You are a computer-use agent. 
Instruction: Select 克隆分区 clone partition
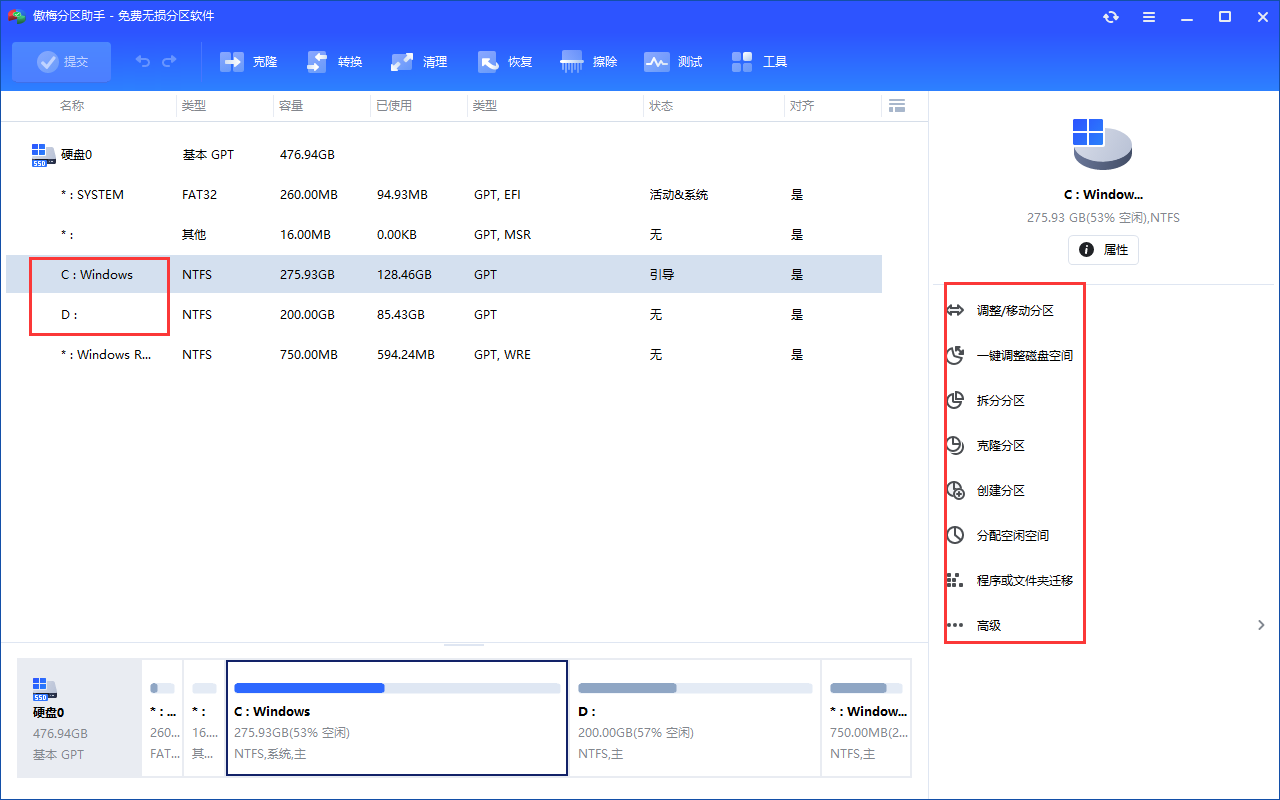pos(1001,446)
